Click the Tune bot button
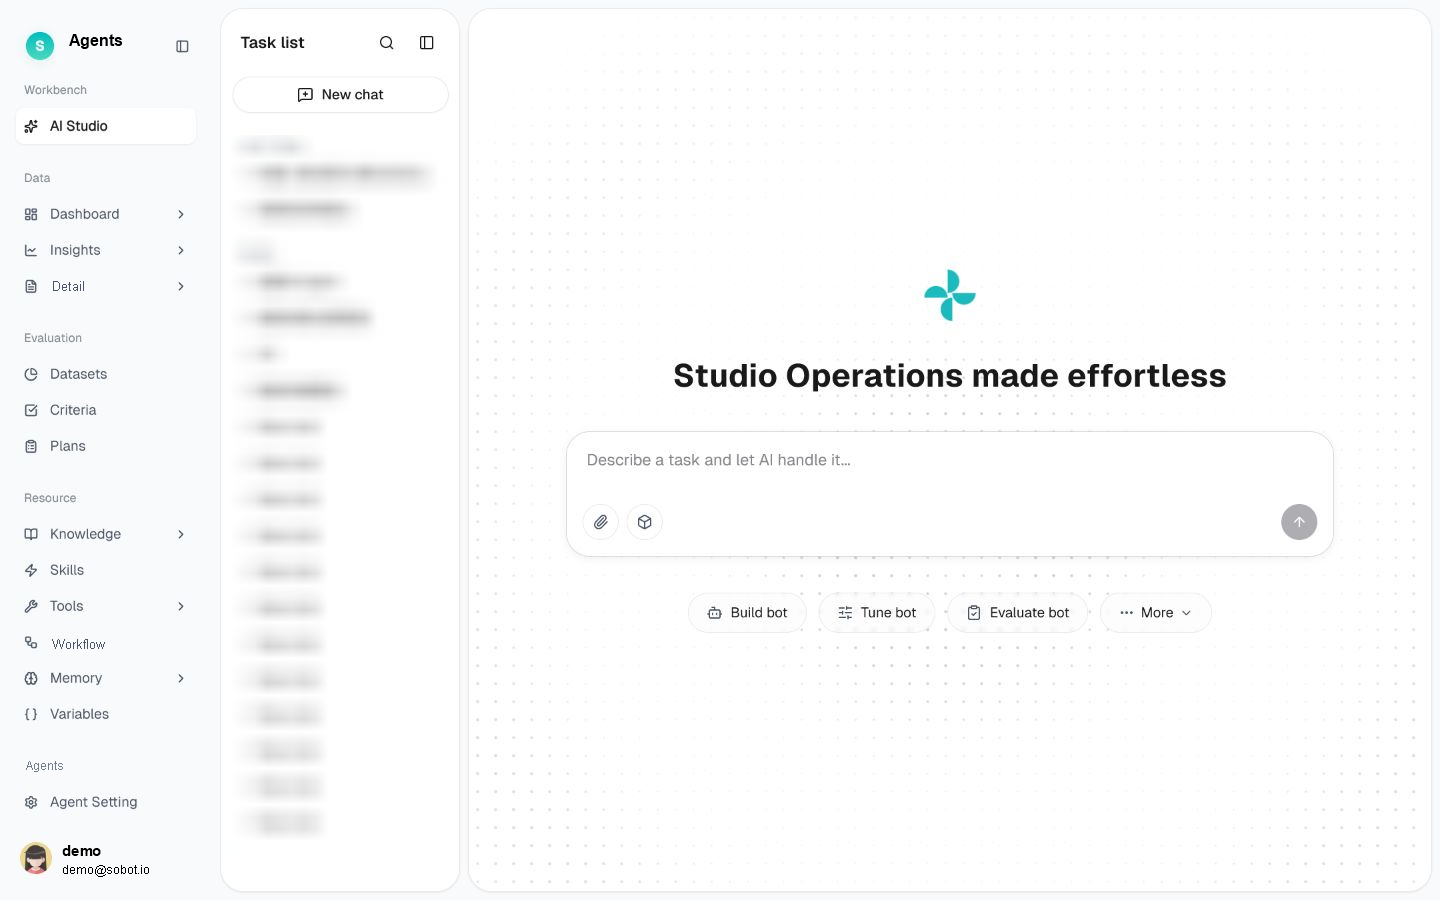The image size is (1440, 900). (x=877, y=613)
